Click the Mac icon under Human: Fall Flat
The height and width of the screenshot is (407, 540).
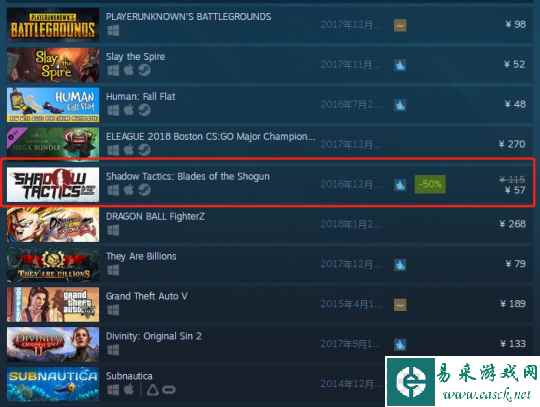(128, 110)
